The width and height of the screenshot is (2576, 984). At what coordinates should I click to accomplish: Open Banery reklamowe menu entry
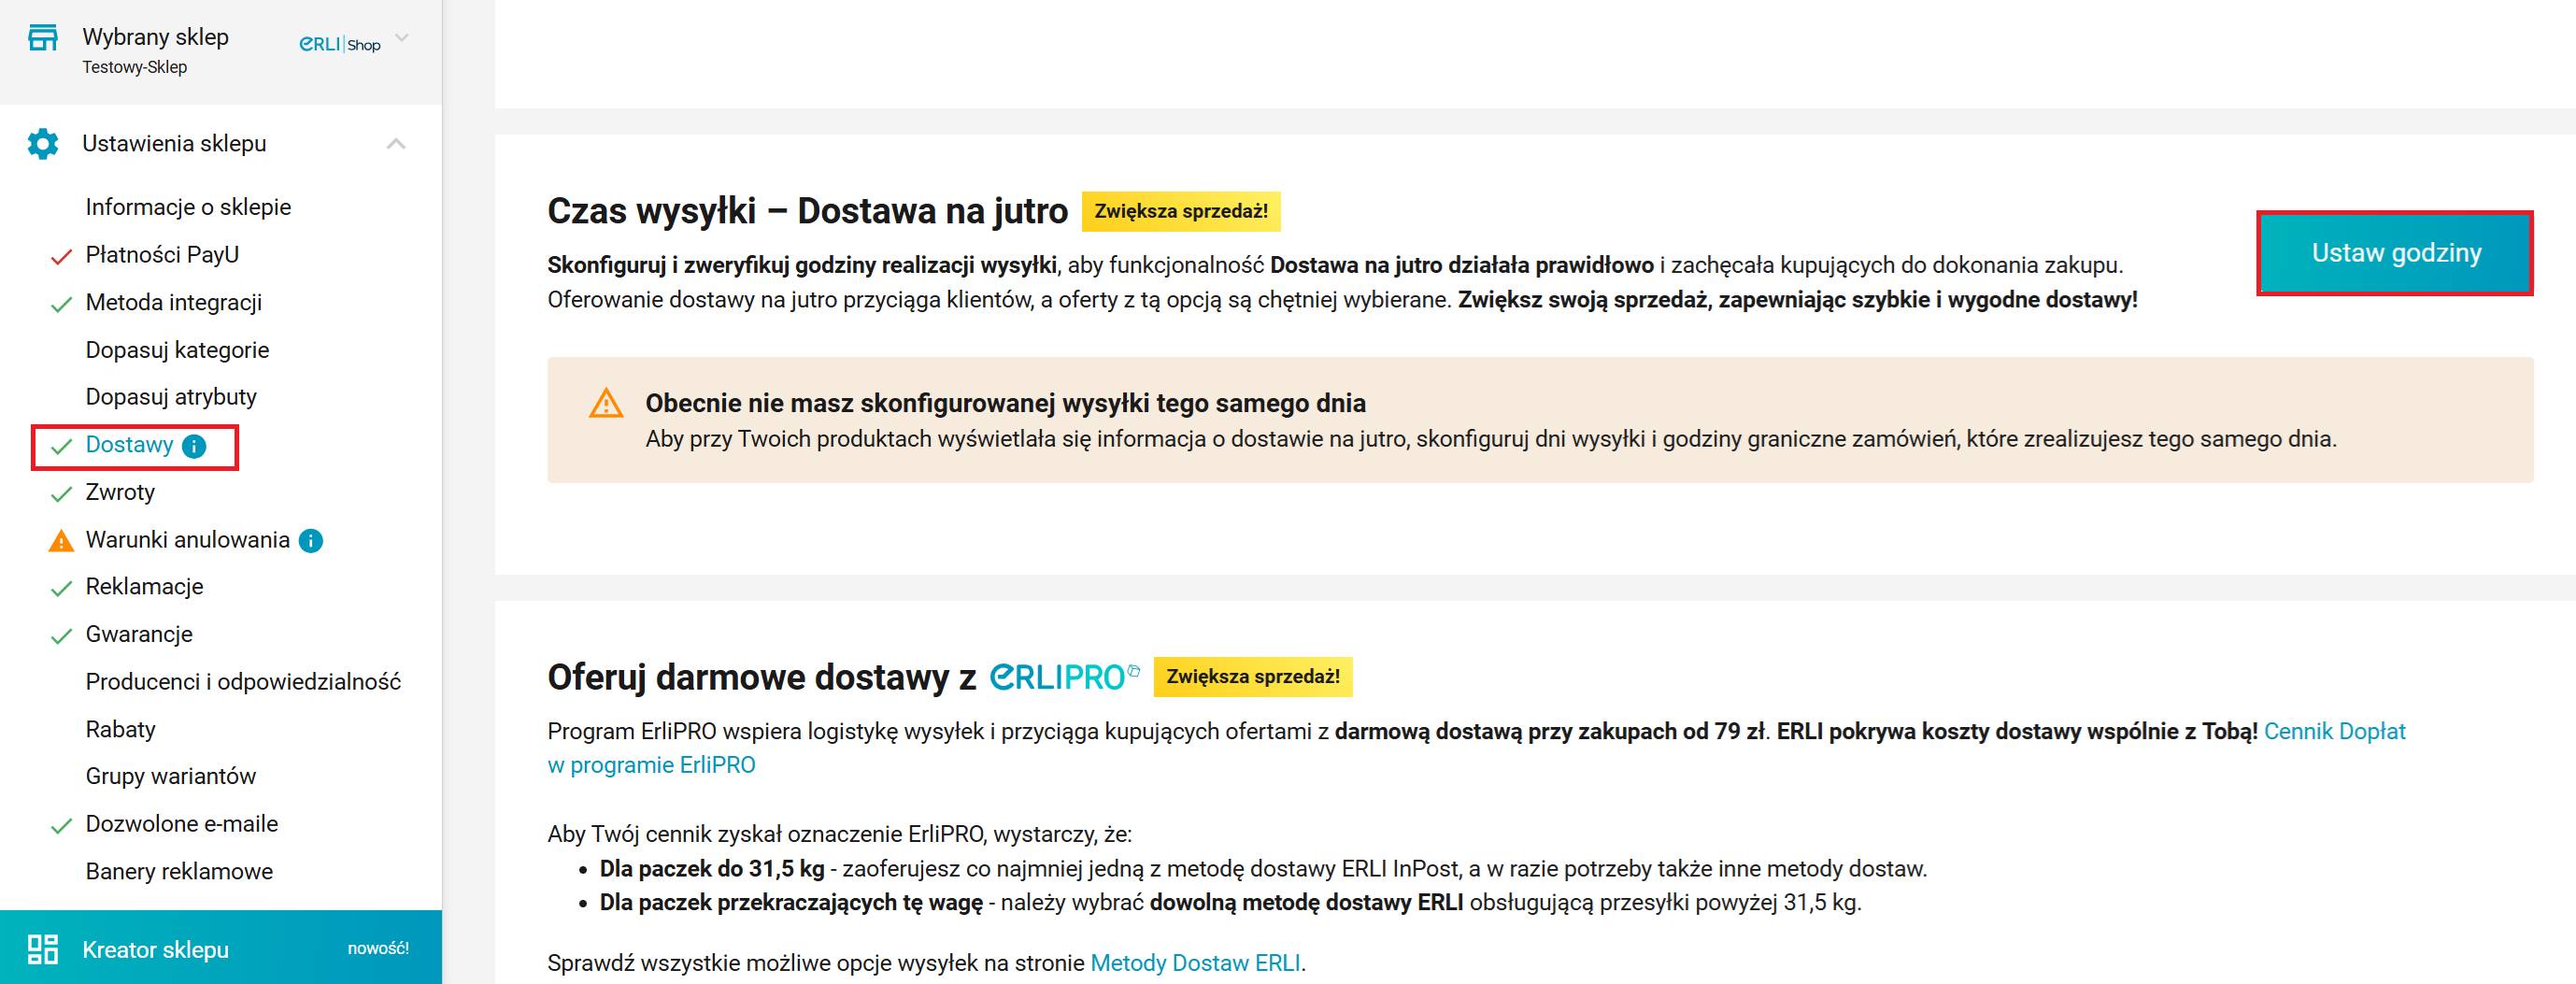click(x=179, y=871)
